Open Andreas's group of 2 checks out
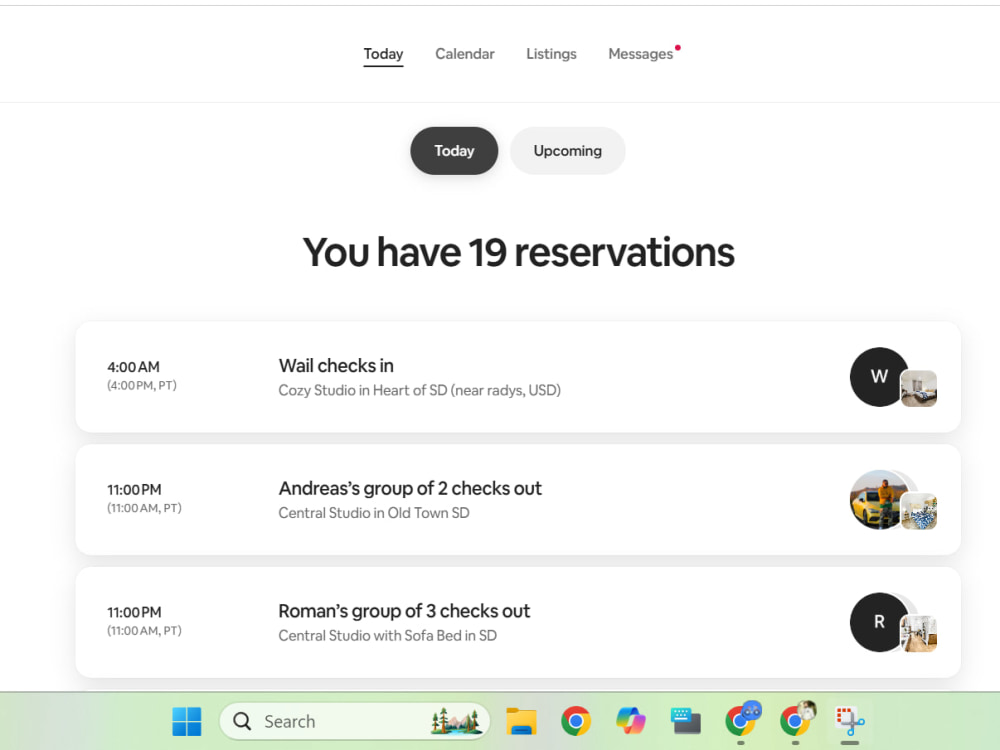The width and height of the screenshot is (1000, 750). click(x=518, y=499)
